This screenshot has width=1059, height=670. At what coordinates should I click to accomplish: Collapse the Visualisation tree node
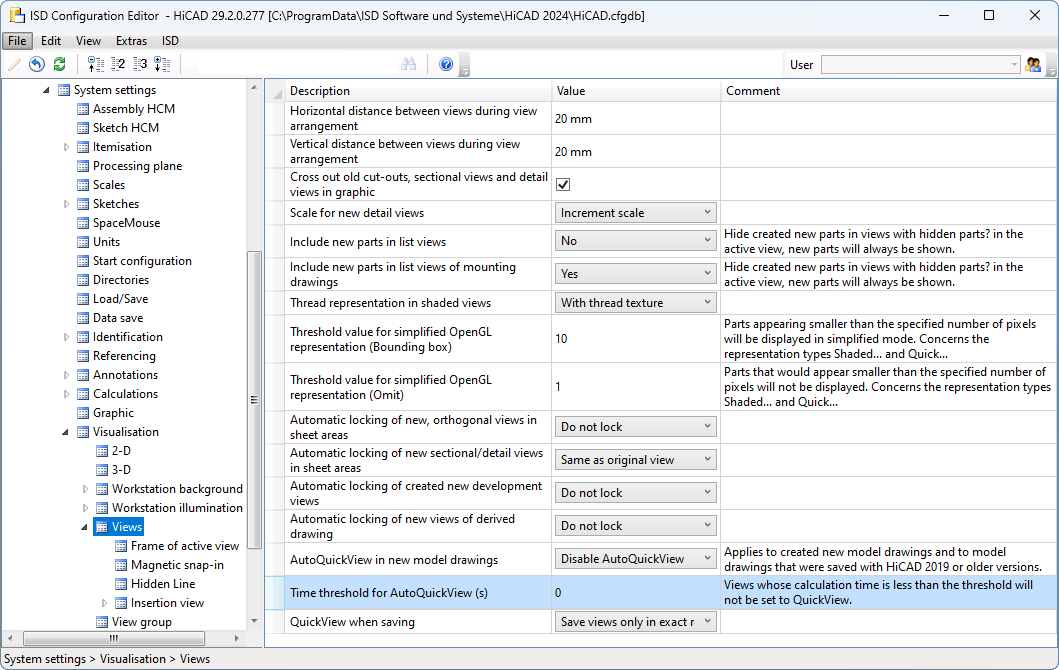click(x=66, y=432)
